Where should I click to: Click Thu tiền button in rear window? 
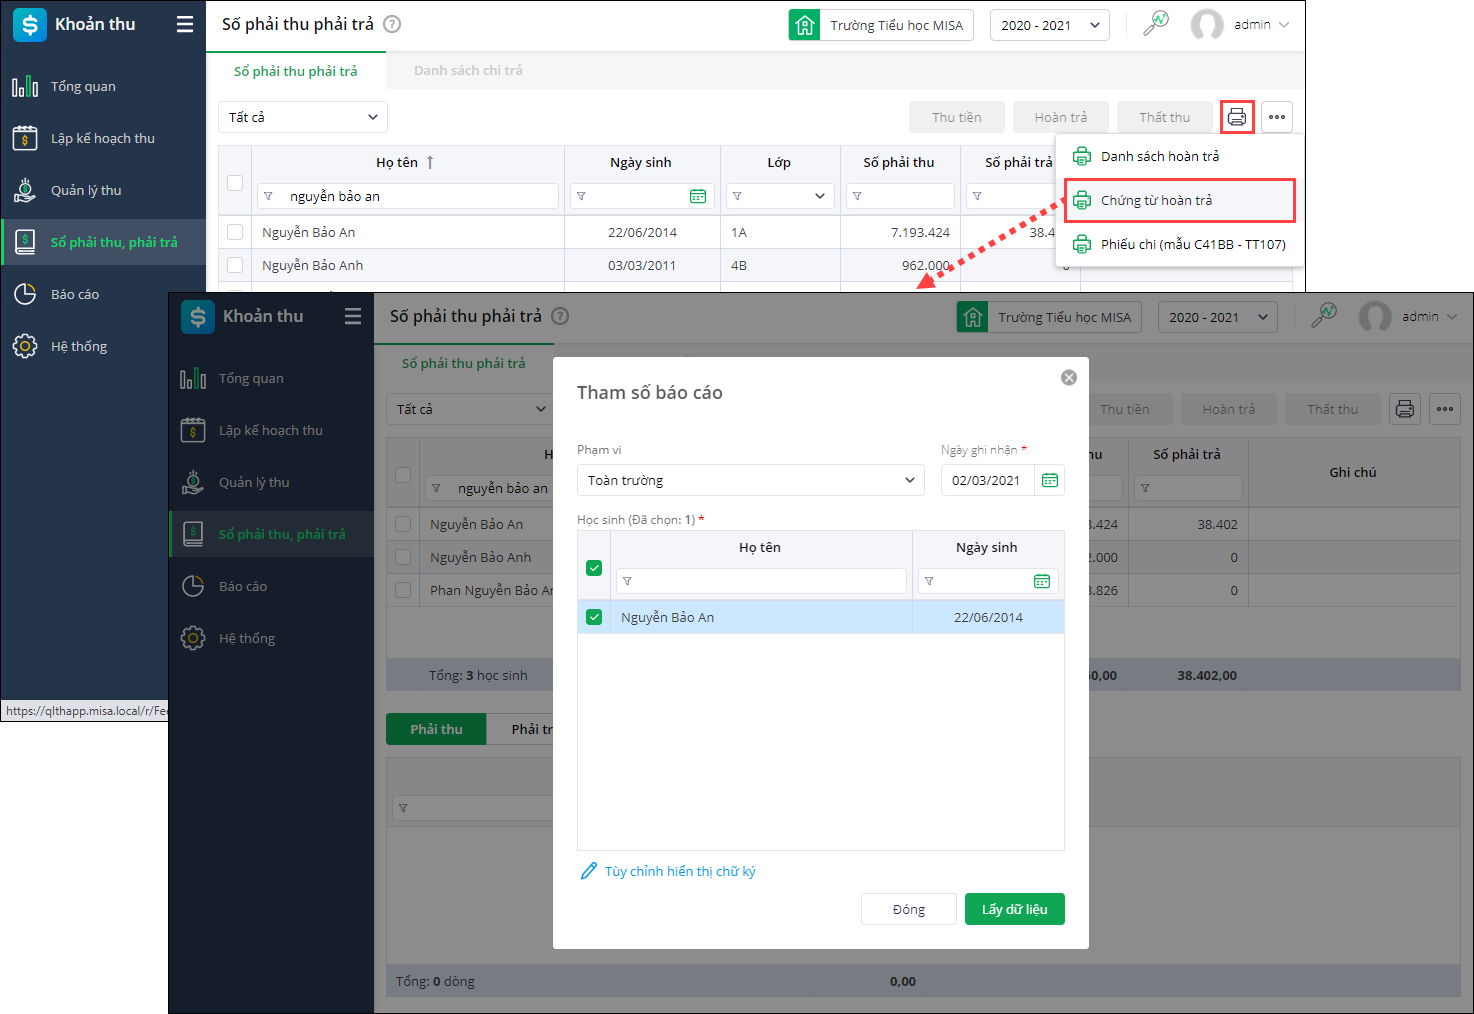click(x=957, y=117)
